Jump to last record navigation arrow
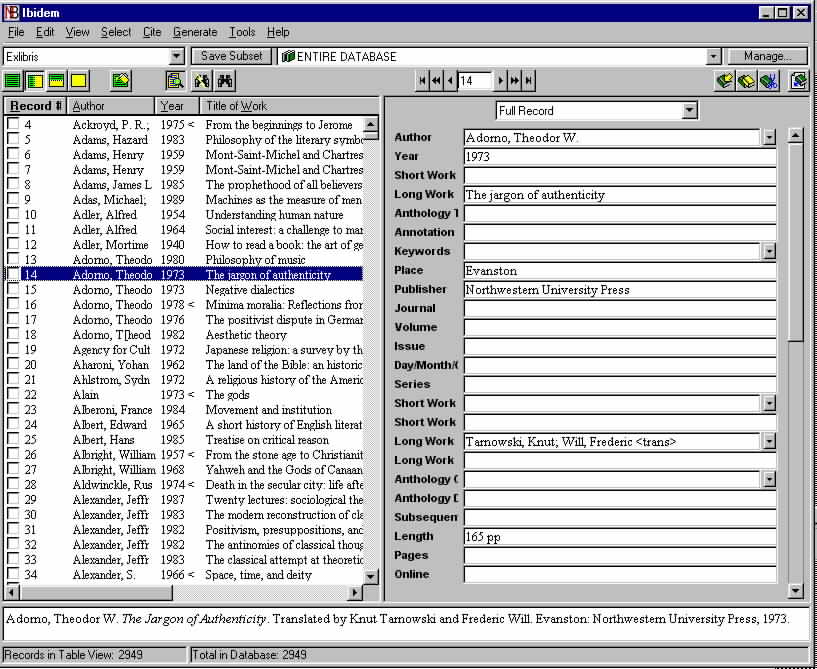The height and width of the screenshot is (669, 817). (x=529, y=81)
